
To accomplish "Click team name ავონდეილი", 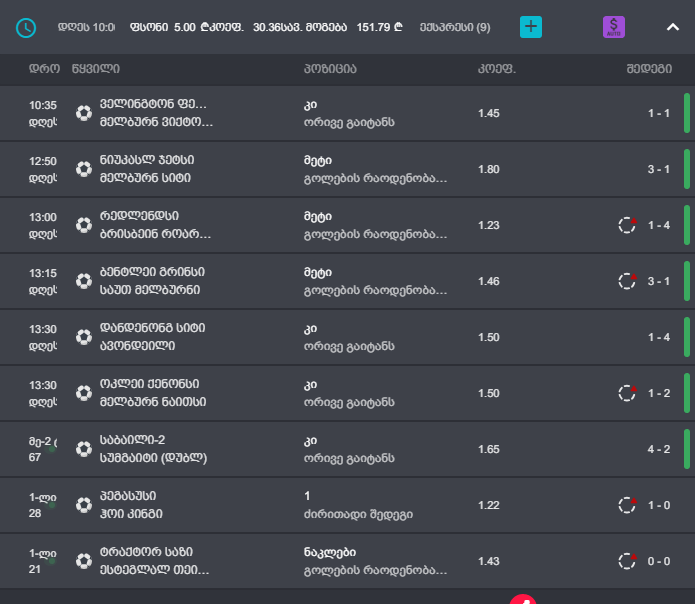I will click(x=137, y=346).
